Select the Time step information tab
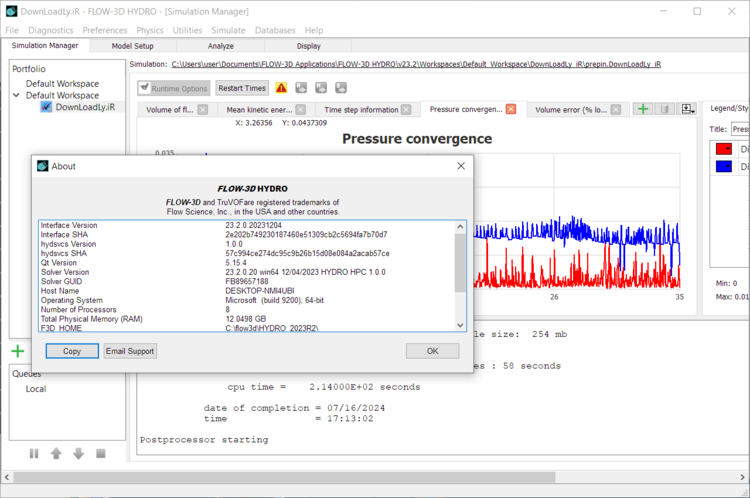750x498 pixels. point(361,110)
